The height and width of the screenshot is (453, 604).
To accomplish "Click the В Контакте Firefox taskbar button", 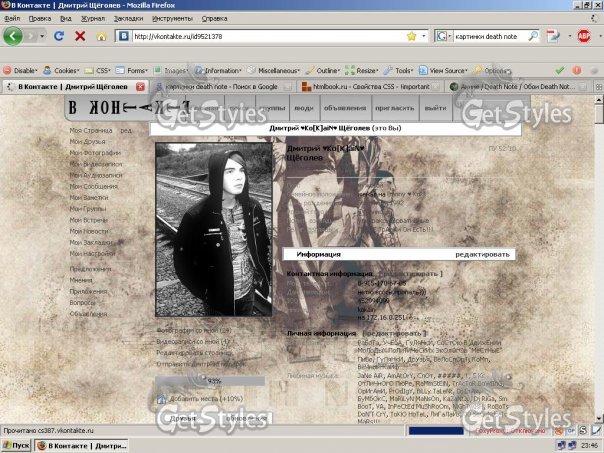I will pos(81,446).
